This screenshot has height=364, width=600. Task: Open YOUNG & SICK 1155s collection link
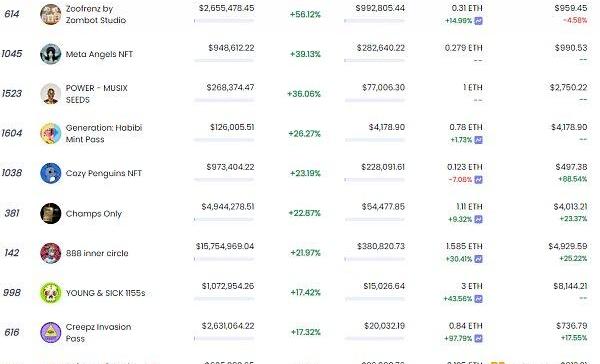pyautogui.click(x=105, y=293)
